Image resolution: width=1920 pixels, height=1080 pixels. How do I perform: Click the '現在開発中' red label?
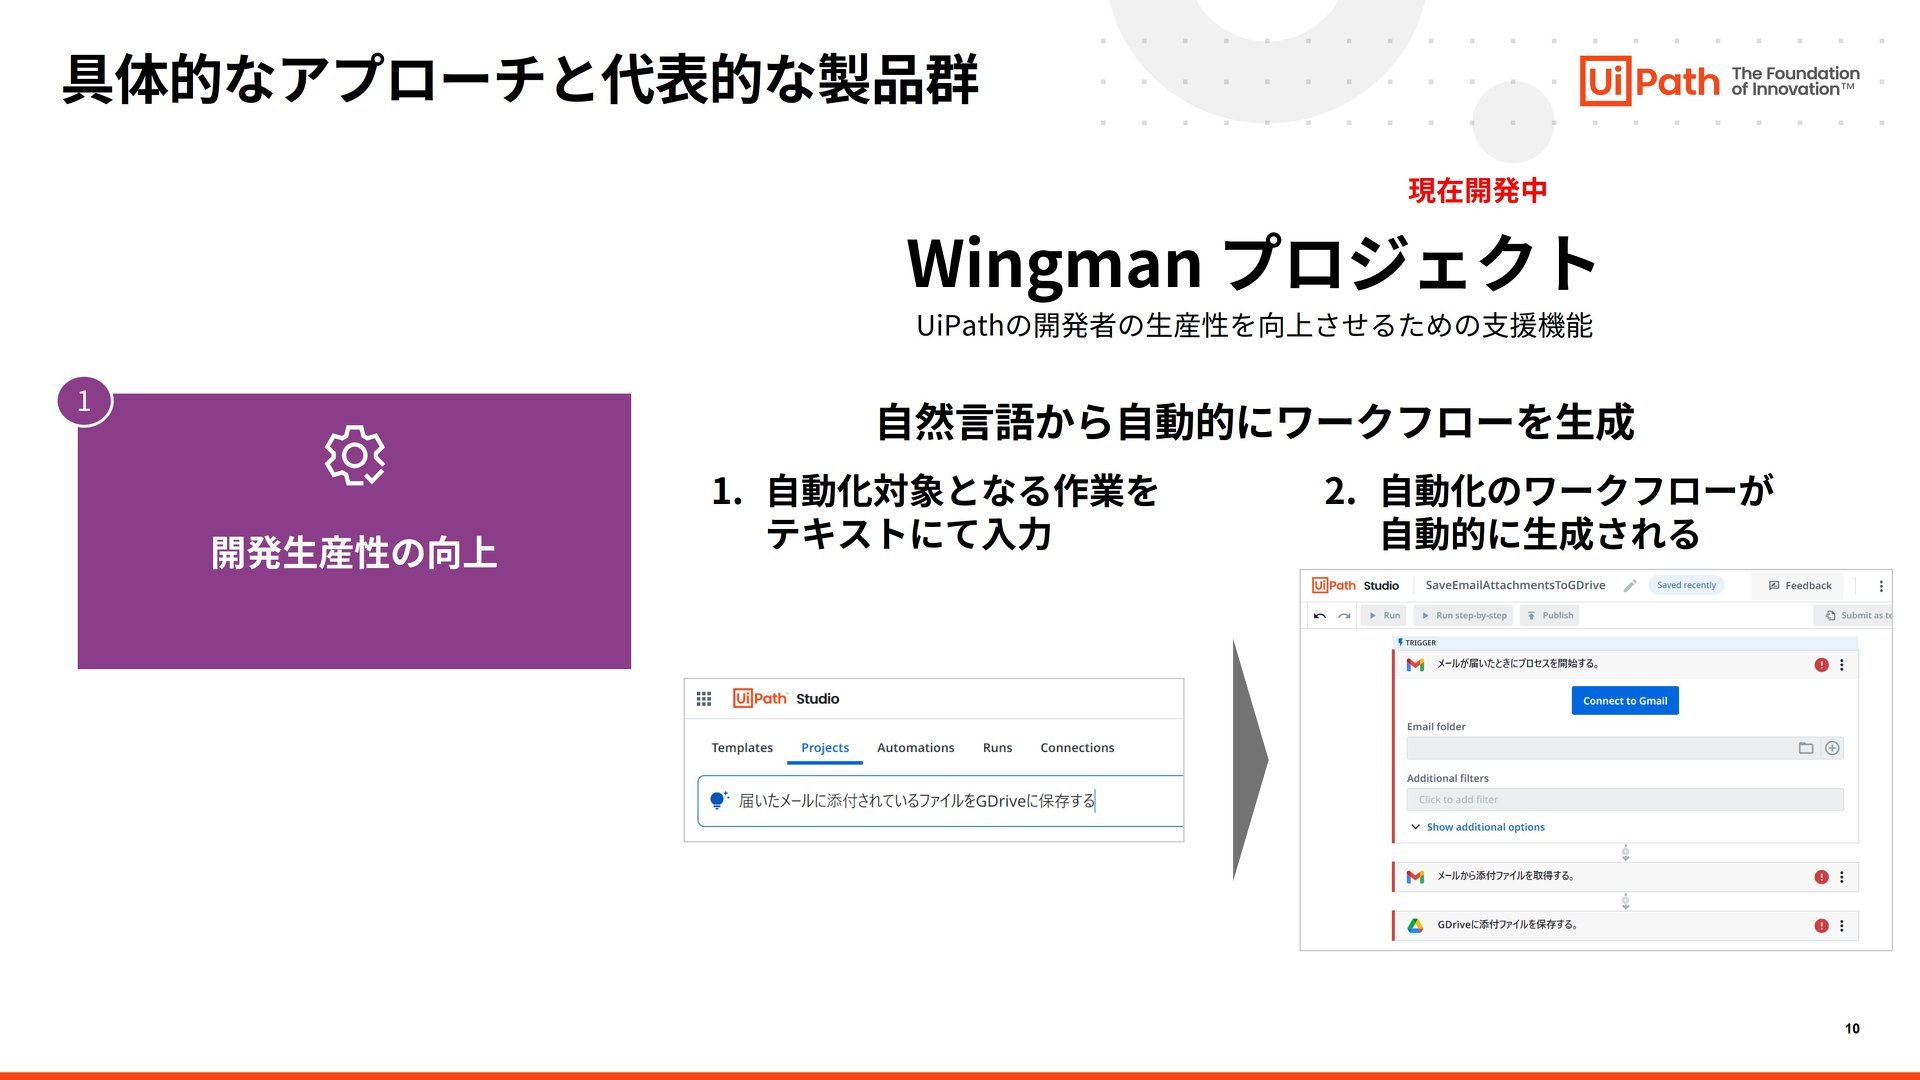click(x=1477, y=190)
